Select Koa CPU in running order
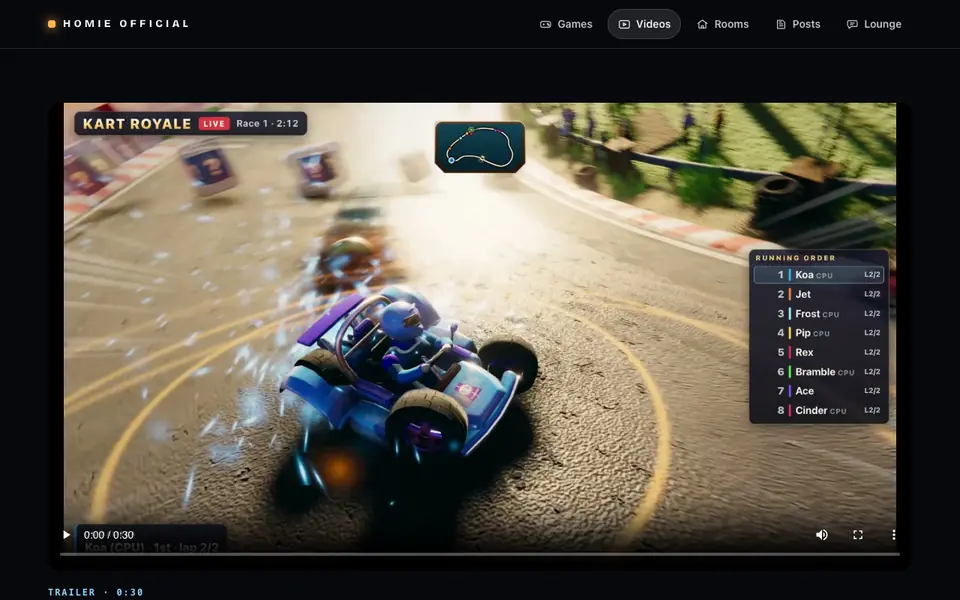The image size is (960, 600). point(819,275)
